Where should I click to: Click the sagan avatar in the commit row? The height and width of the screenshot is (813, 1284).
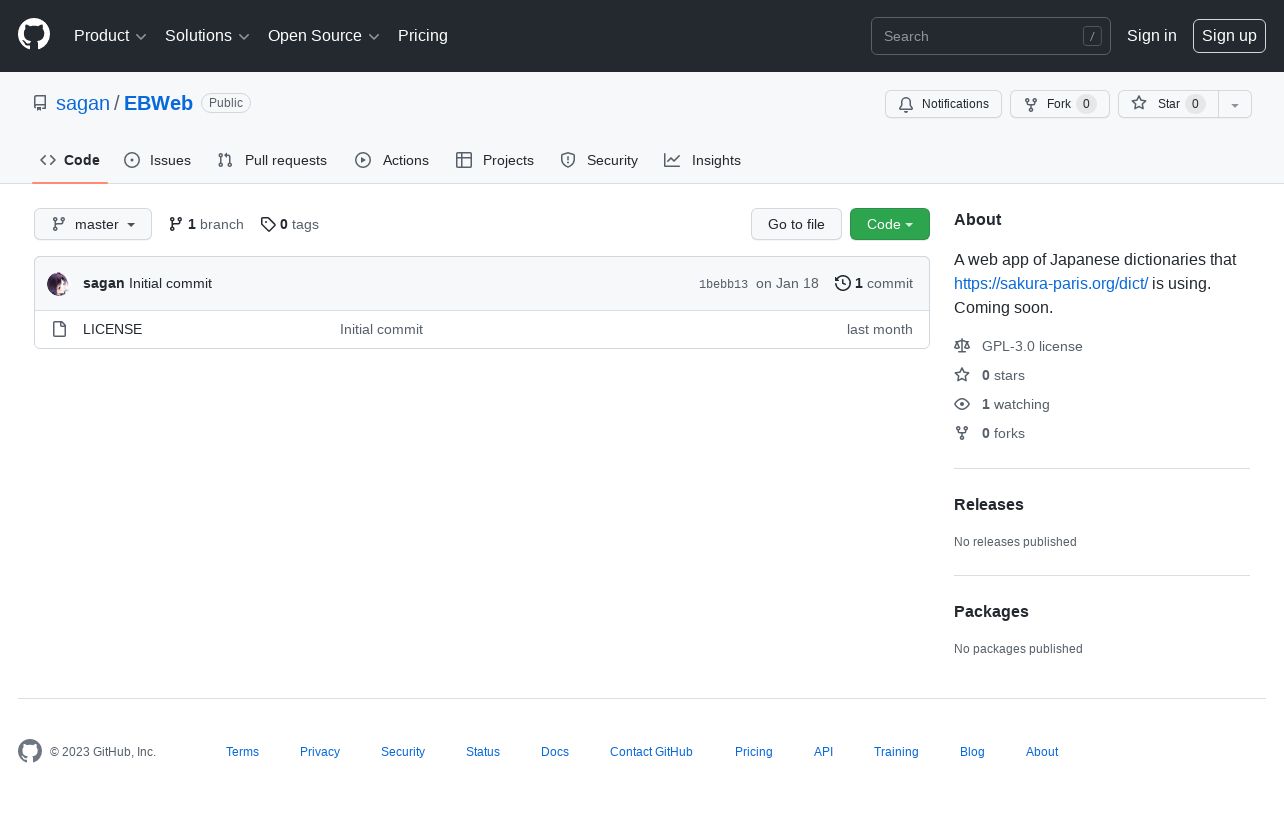click(x=58, y=284)
